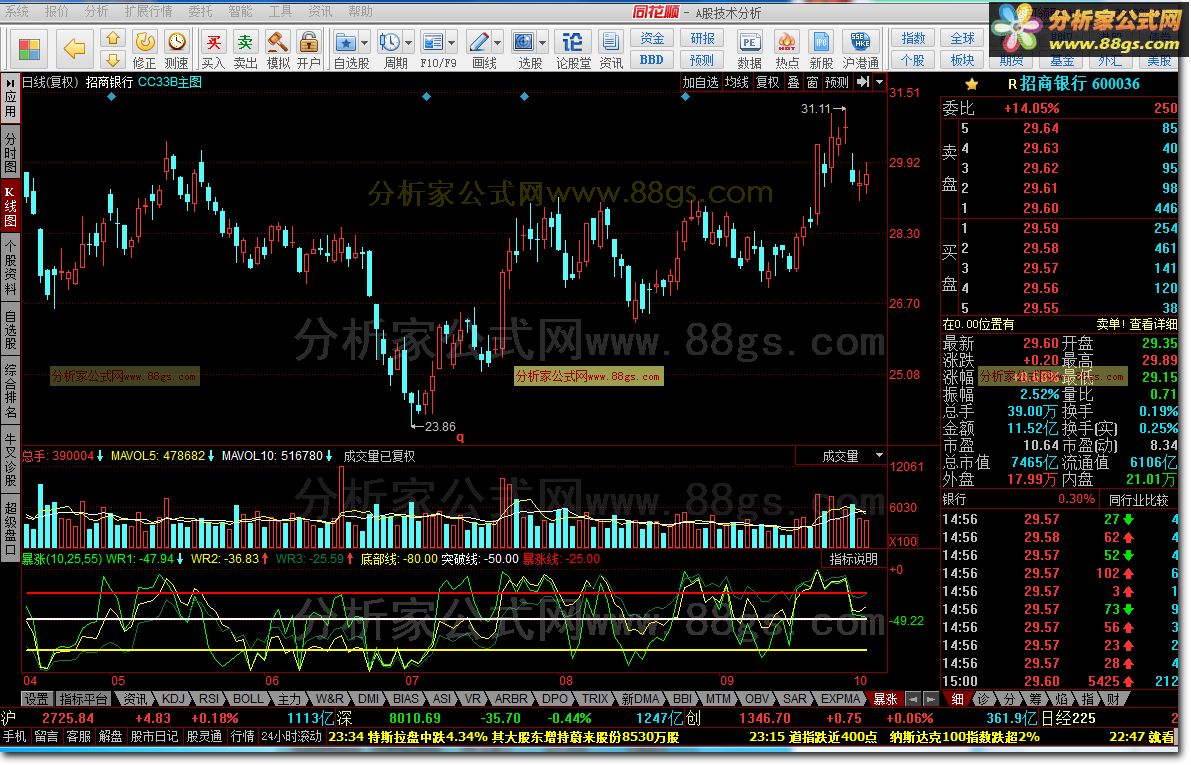Click the 全球 global market button
The height and width of the screenshot is (765, 1191).
tap(962, 38)
